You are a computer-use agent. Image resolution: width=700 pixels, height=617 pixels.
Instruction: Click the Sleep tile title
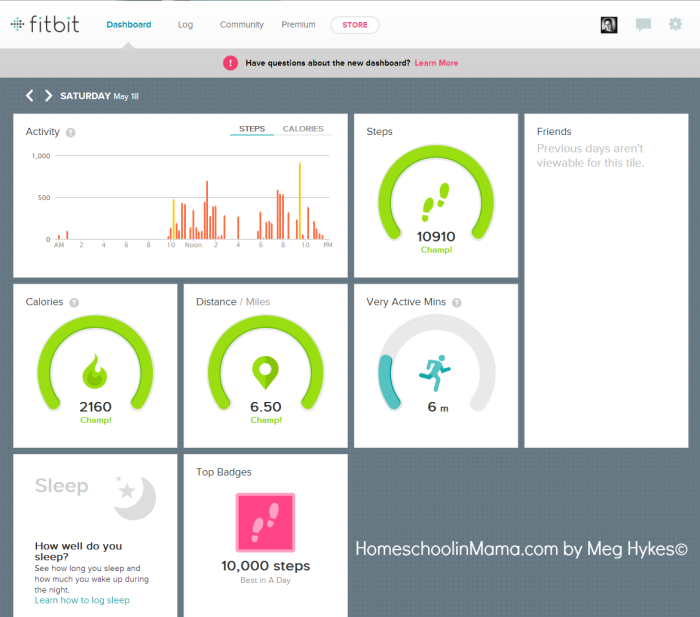pos(62,486)
